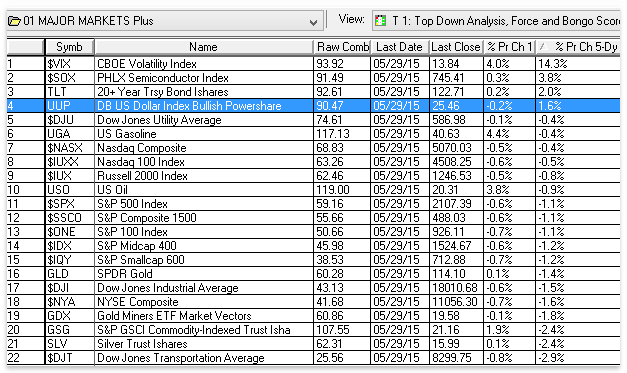This screenshot has width=627, height=373.
Task: Click the sort arrow on % Pr Ch 5-Dy header
Action: pos(543,47)
